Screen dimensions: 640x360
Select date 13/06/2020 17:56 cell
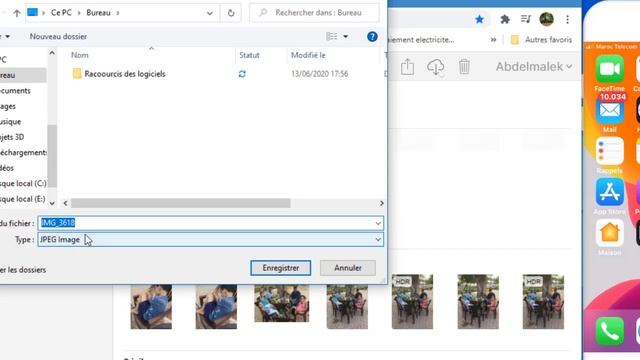click(320, 74)
